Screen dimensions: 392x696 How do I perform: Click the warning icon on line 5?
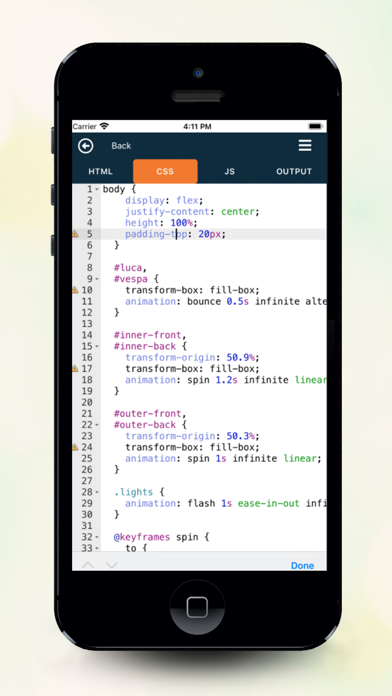75,234
